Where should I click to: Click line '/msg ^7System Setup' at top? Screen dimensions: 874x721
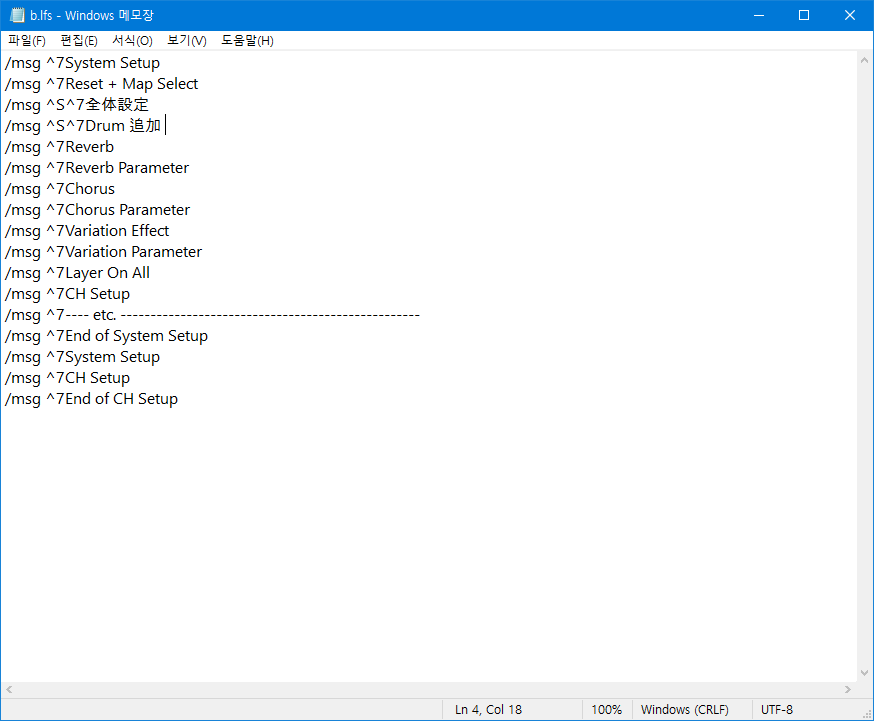pos(82,63)
